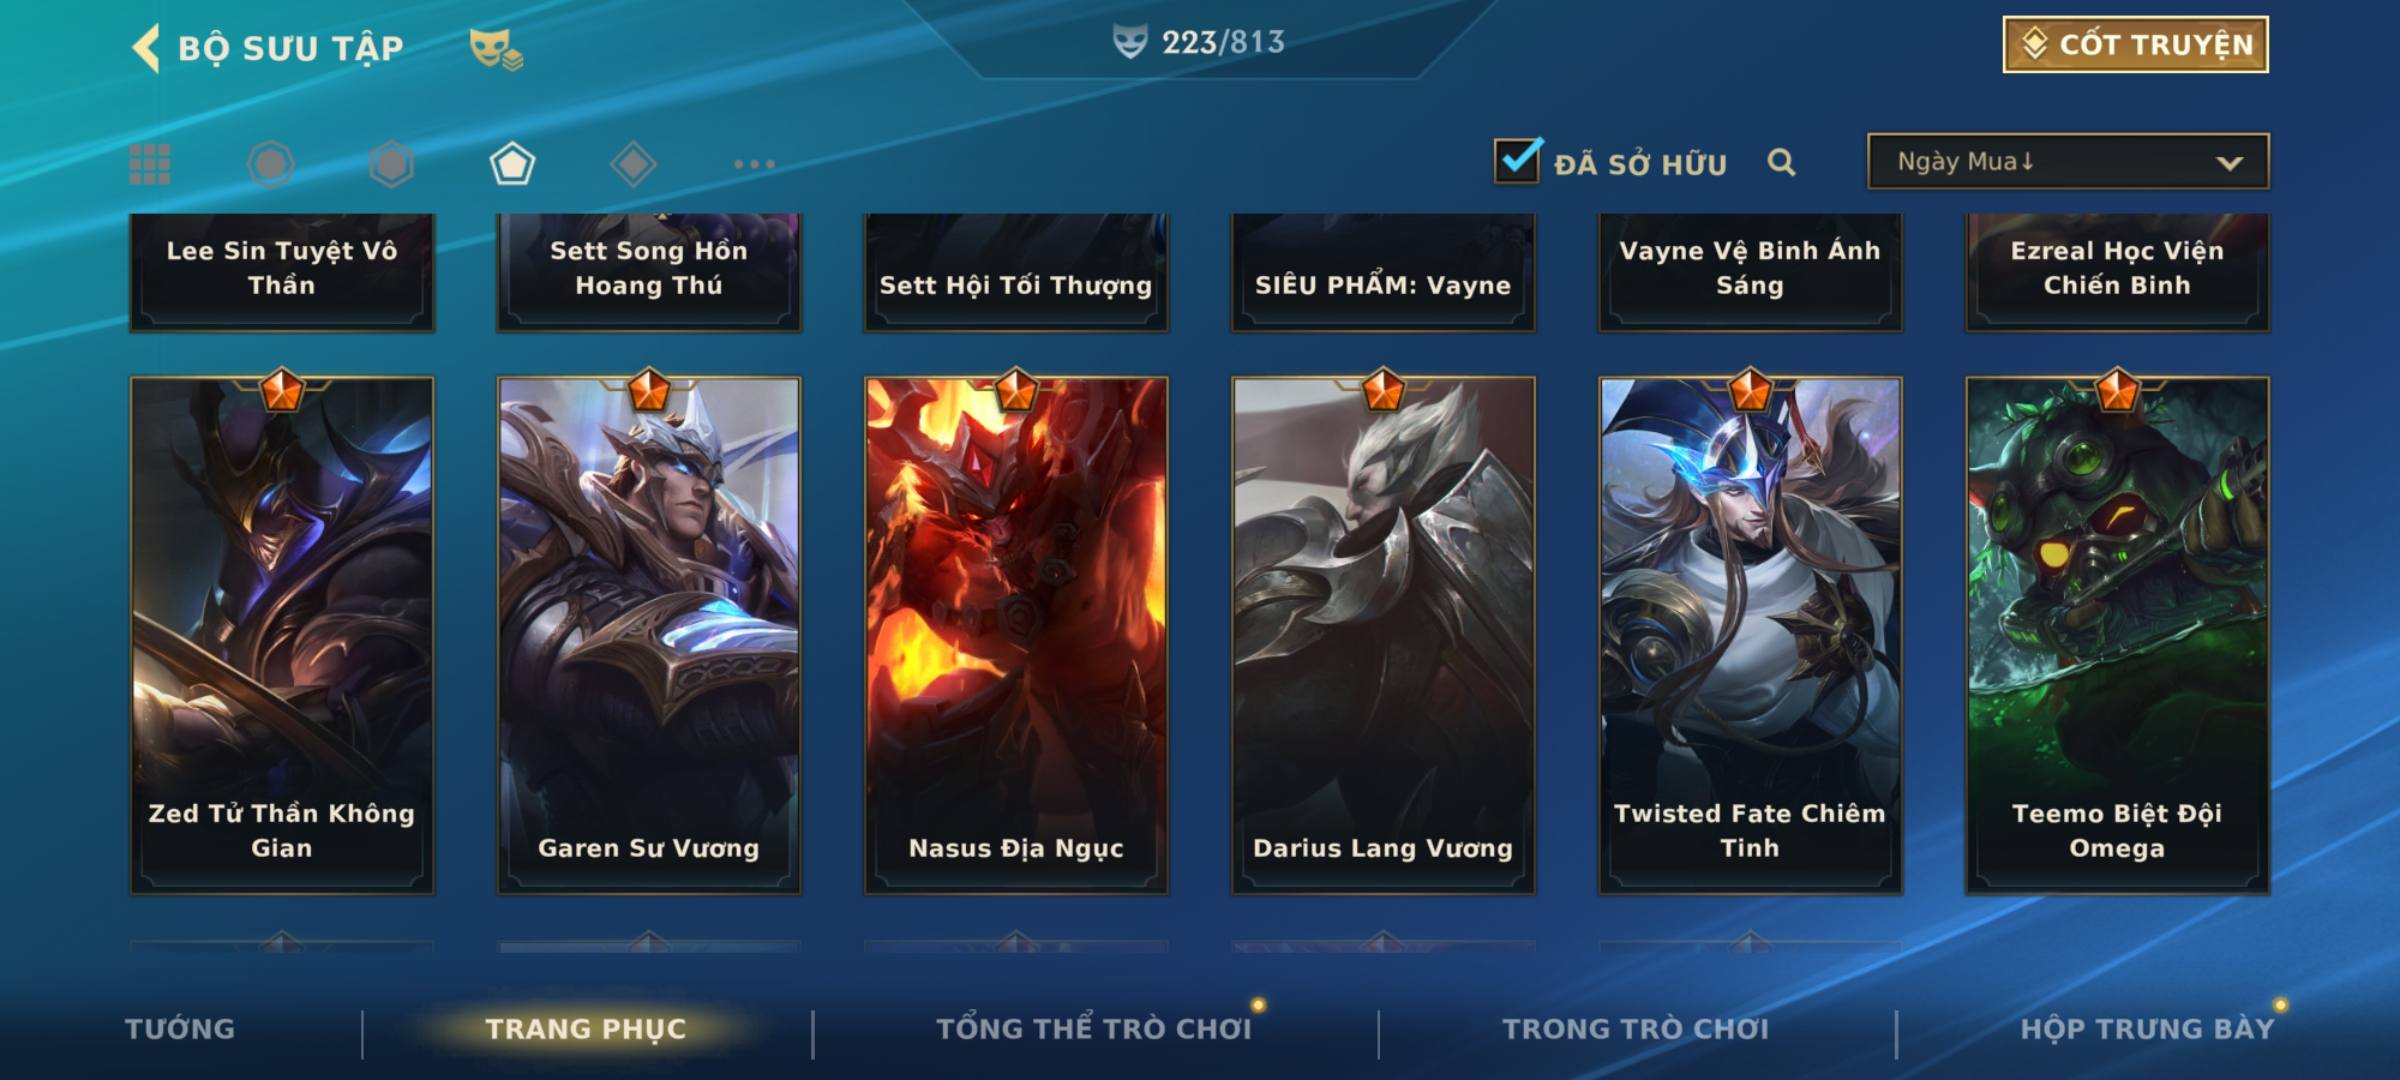Viewport: 2400px width, 1080px height.
Task: Toggle the Đã Sở Hữu checkbox
Action: (1517, 161)
